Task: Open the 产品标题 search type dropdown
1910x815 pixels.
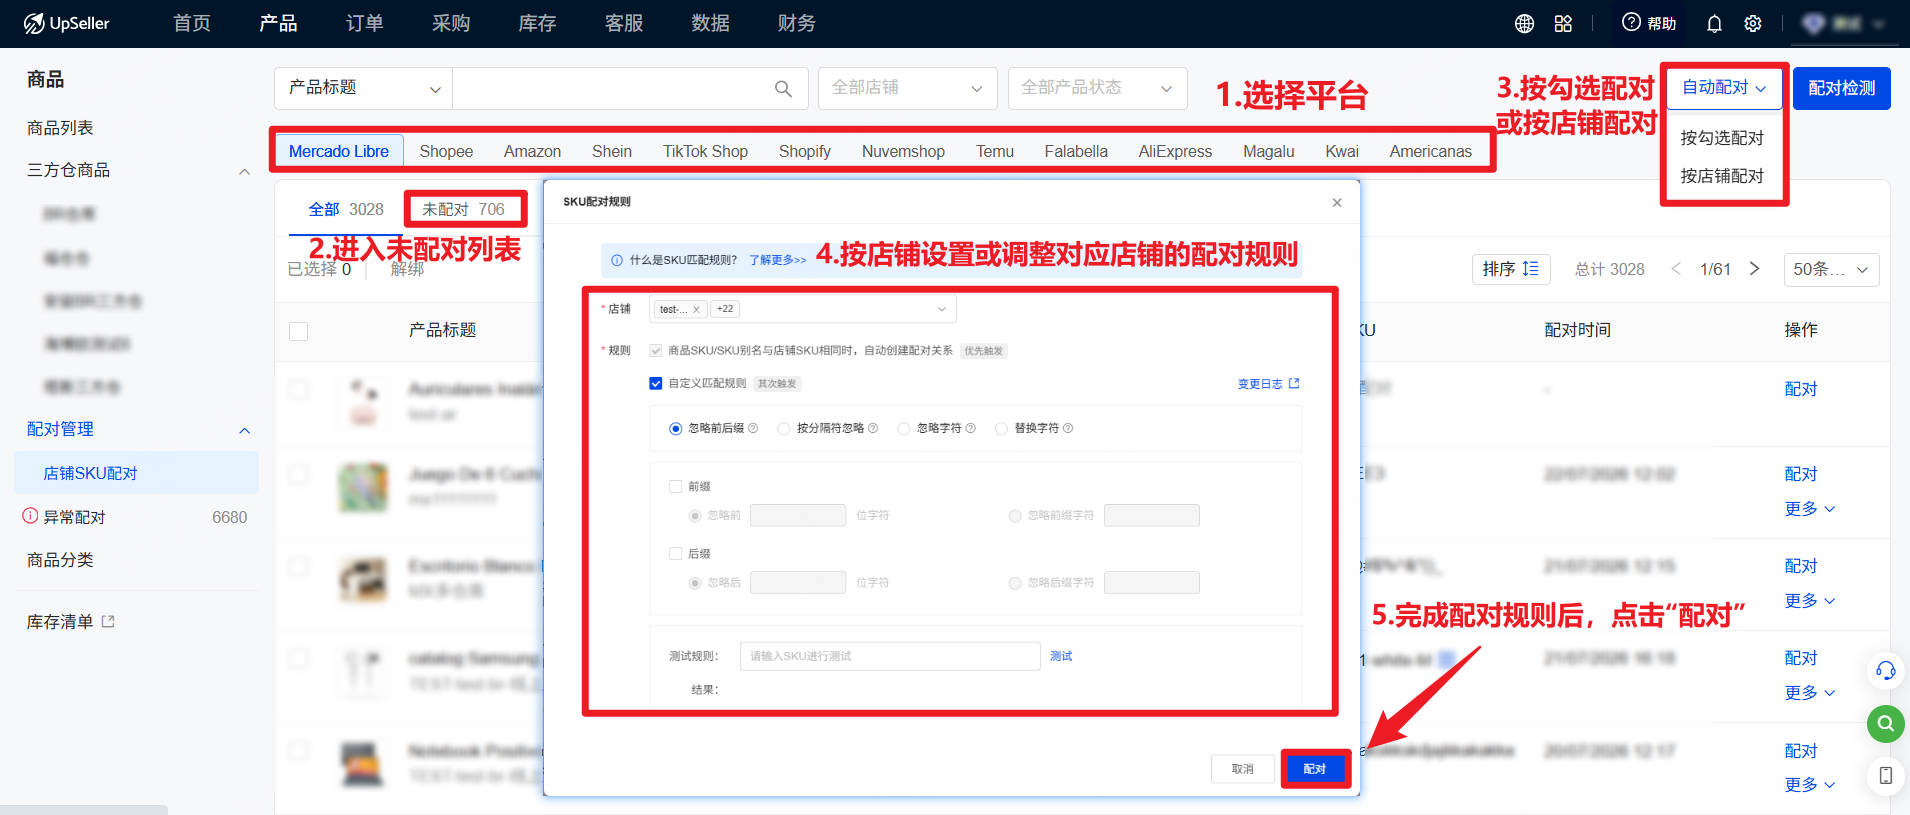Action: (363, 88)
